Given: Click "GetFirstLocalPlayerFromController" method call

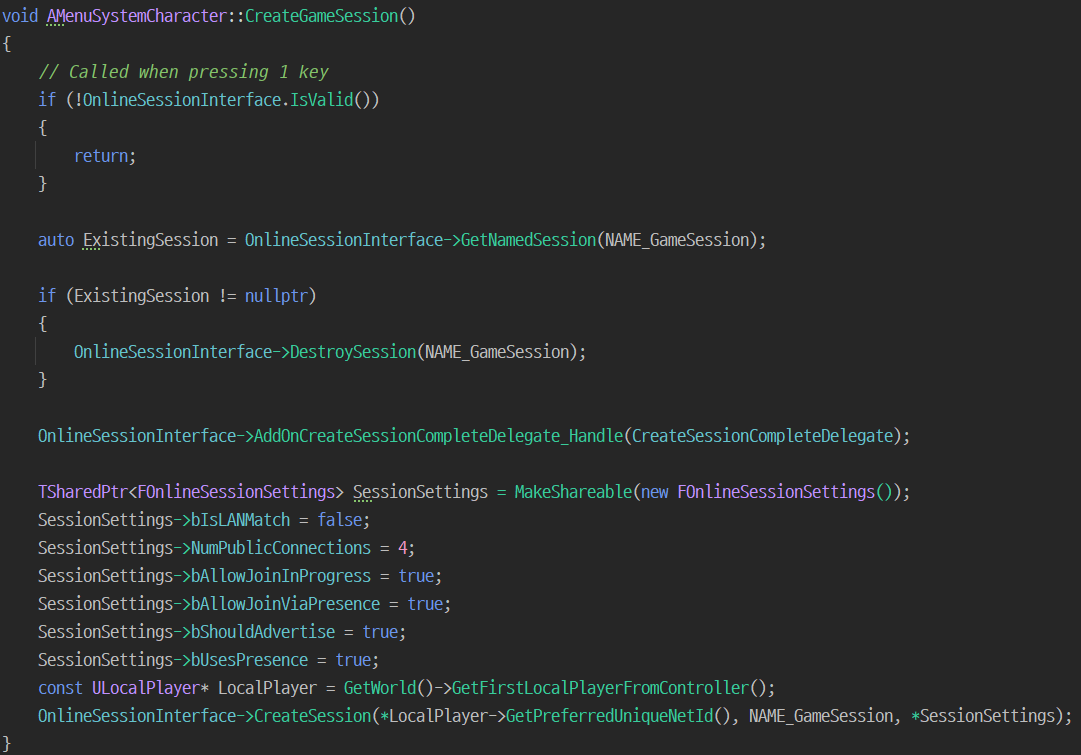Looking at the screenshot, I should (600, 688).
